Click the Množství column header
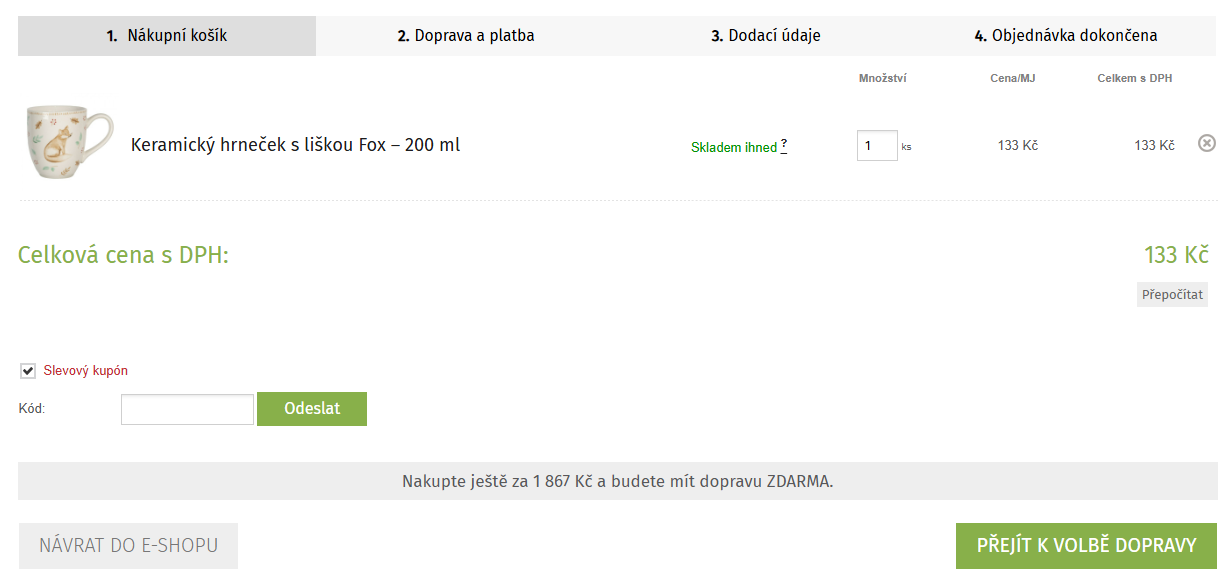The image size is (1232, 582). (882, 78)
